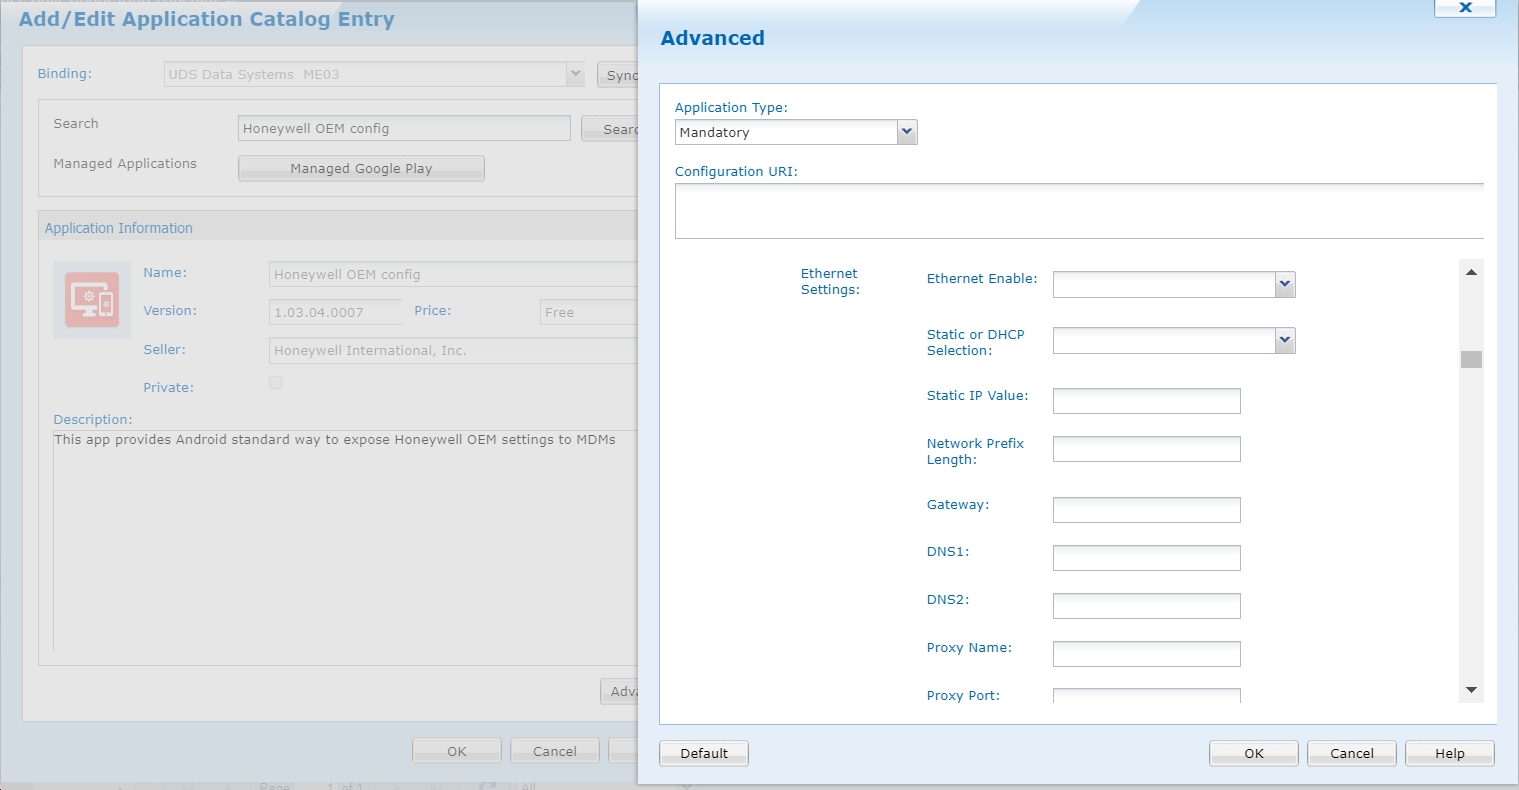Open the Static or DHCP Selection dropdown
The image size is (1519, 790).
1284,341
